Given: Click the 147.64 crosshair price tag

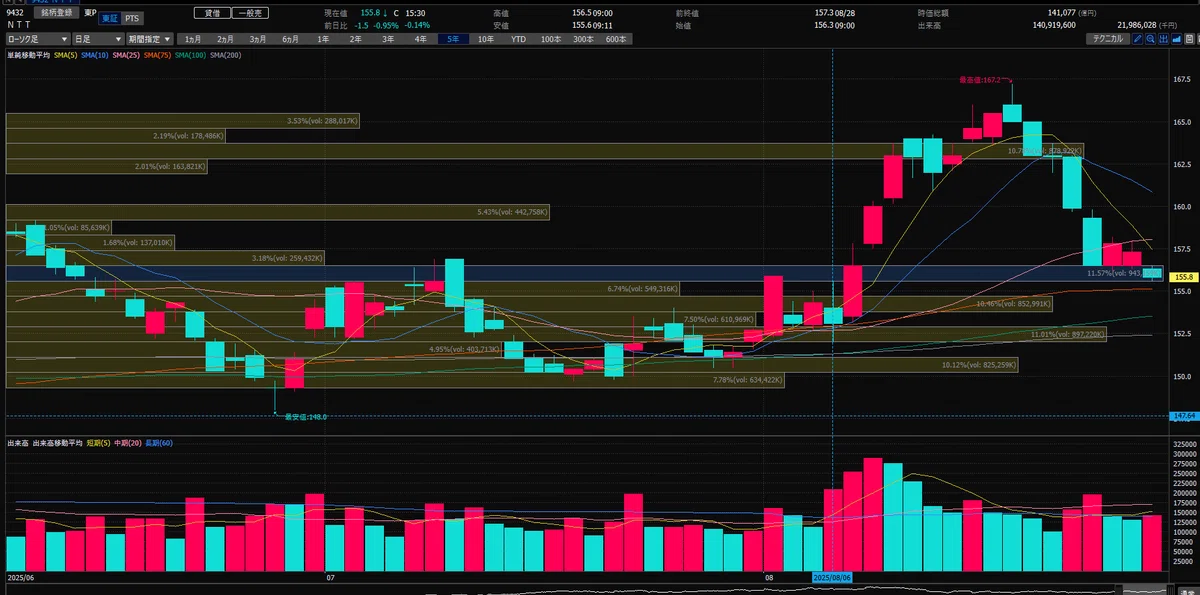Looking at the screenshot, I should pyautogui.click(x=1184, y=415).
